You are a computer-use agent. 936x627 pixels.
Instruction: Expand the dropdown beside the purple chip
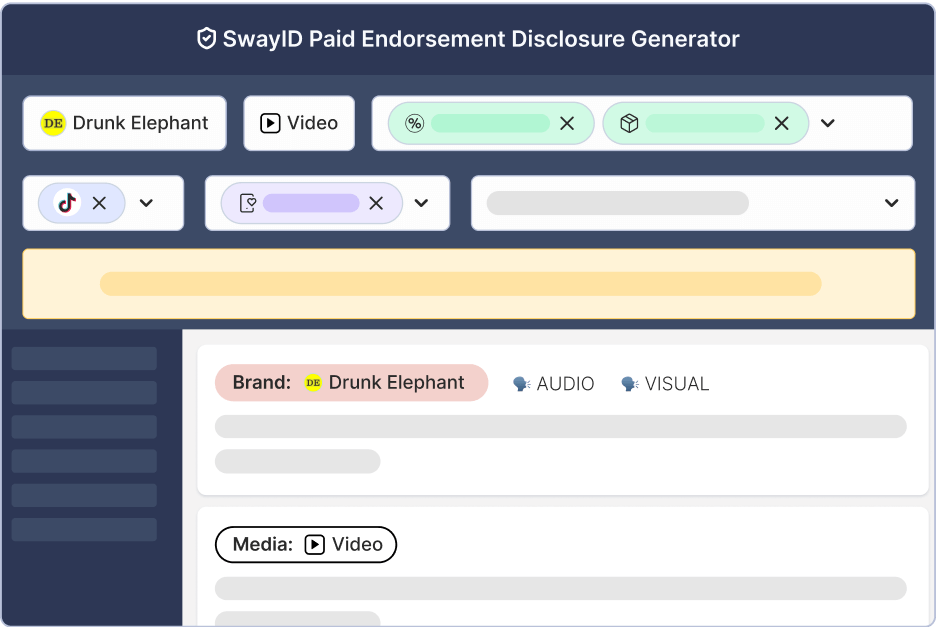pyautogui.click(x=421, y=203)
